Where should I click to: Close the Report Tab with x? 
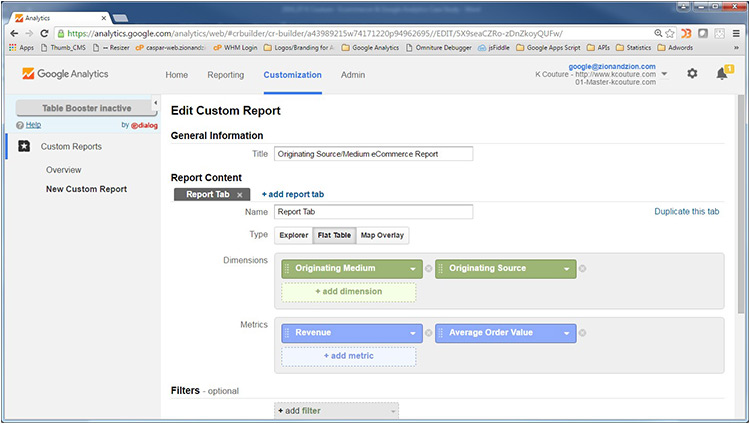pyautogui.click(x=240, y=195)
